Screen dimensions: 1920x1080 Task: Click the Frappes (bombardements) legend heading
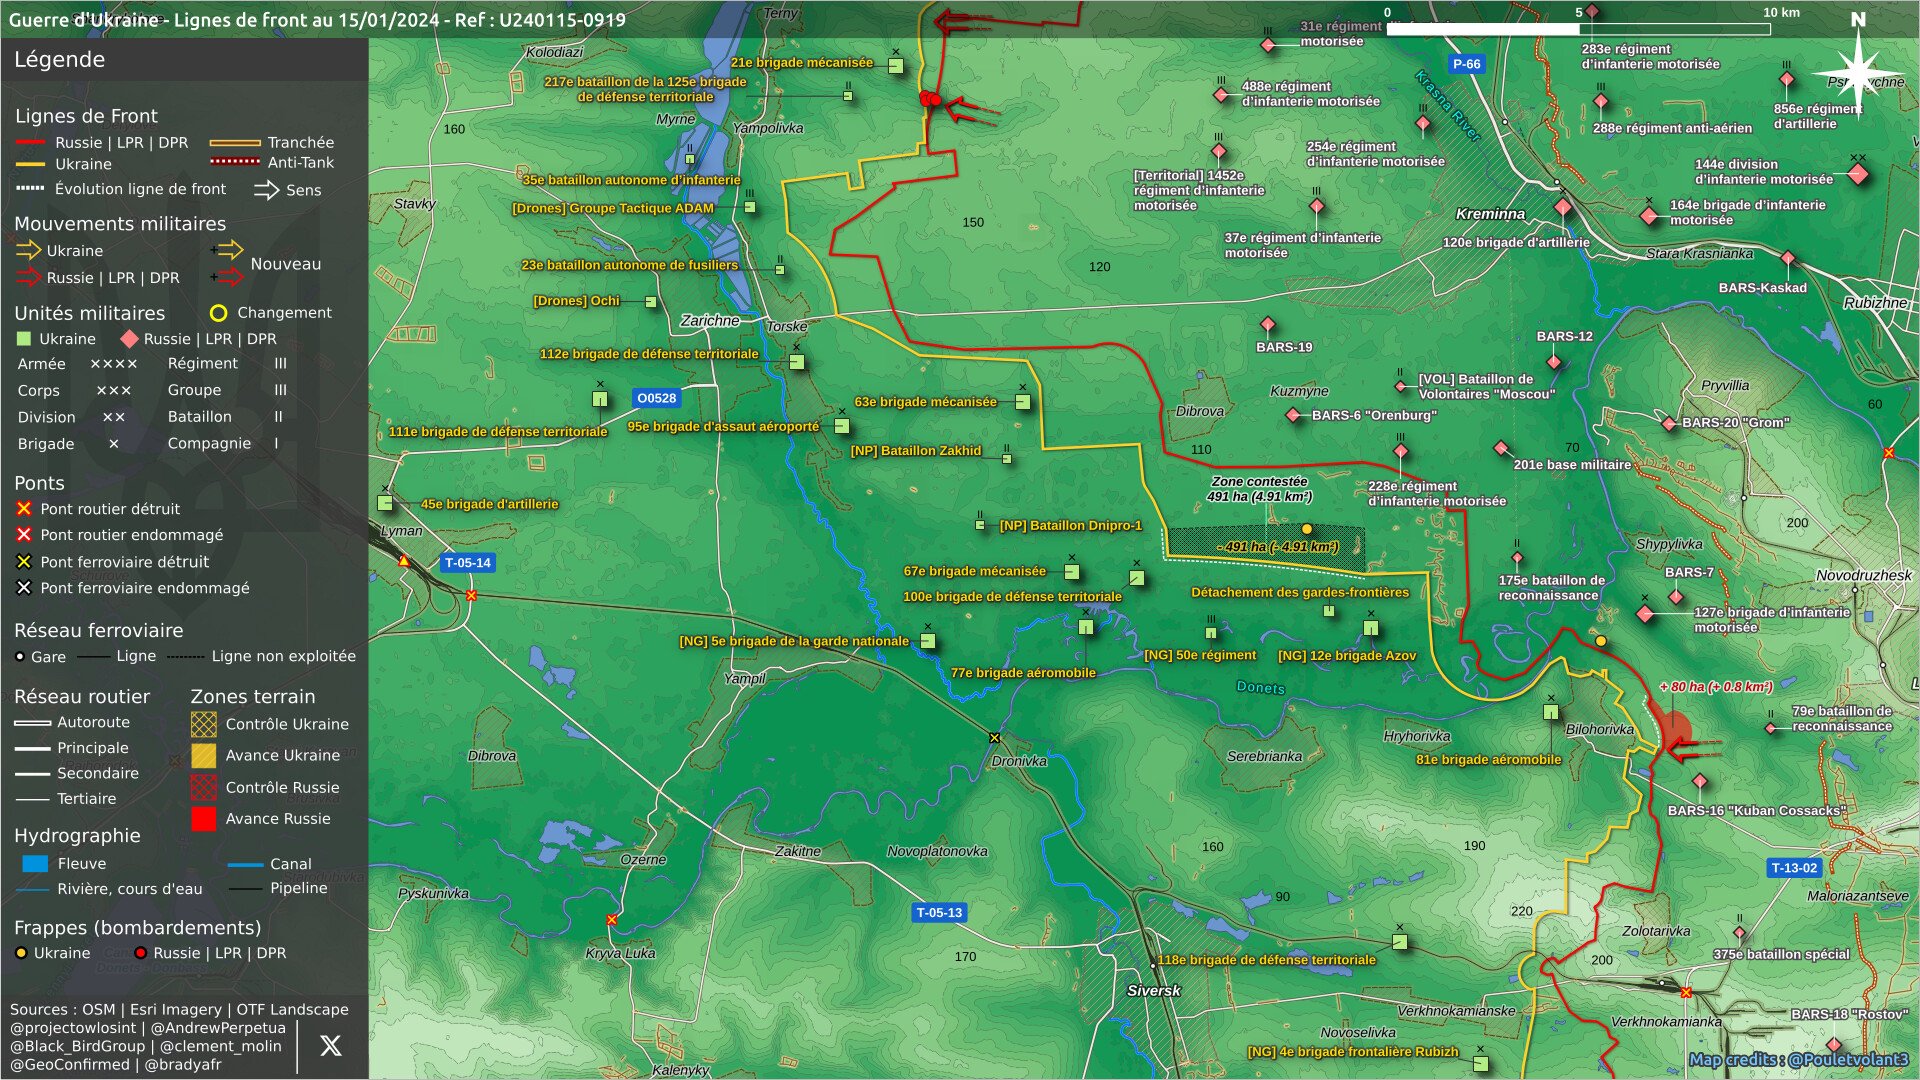click(137, 928)
